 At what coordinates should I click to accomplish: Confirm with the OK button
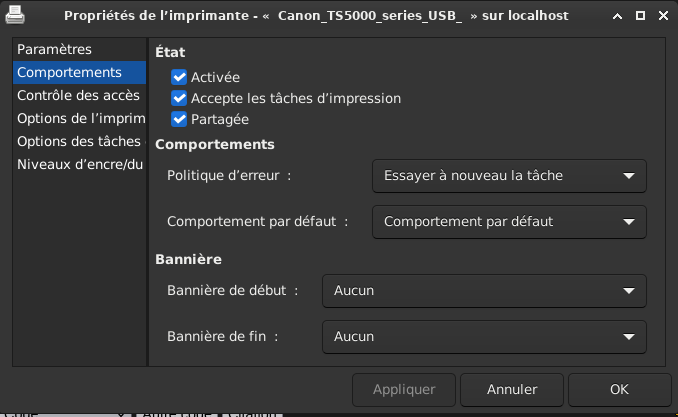click(619, 389)
